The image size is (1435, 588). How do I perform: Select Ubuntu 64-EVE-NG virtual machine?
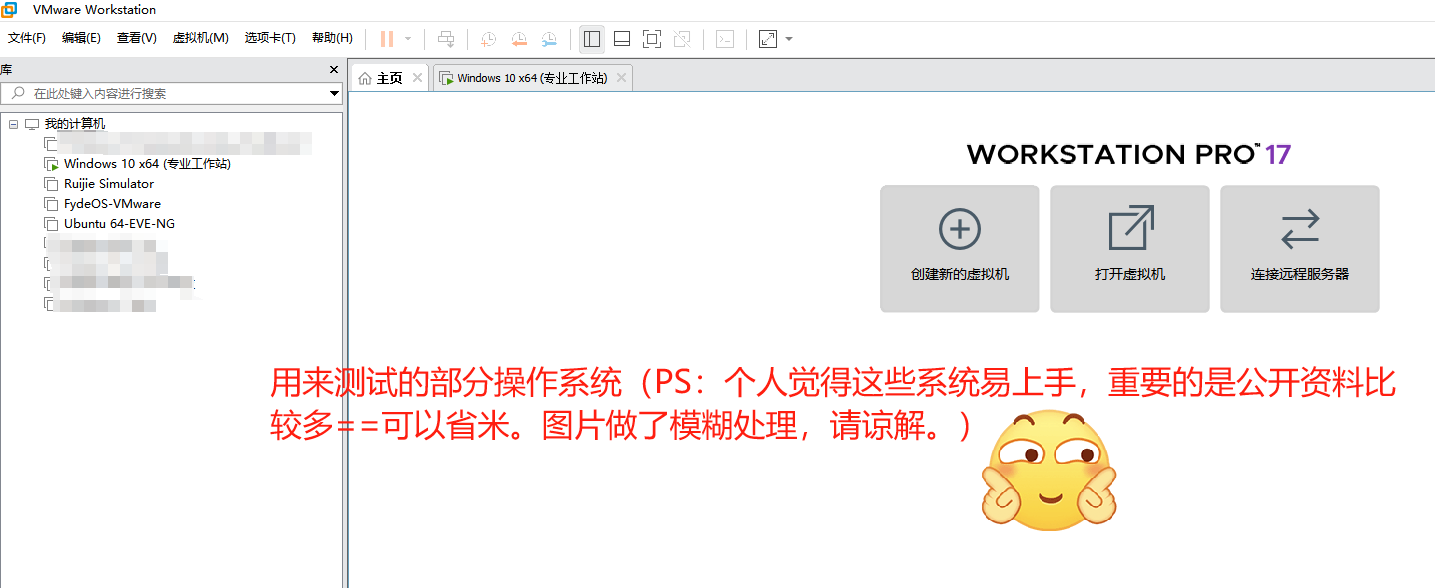pyautogui.click(x=119, y=224)
